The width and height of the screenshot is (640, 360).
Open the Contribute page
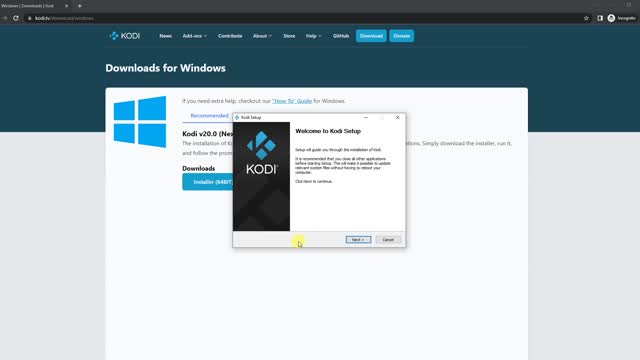click(x=230, y=36)
